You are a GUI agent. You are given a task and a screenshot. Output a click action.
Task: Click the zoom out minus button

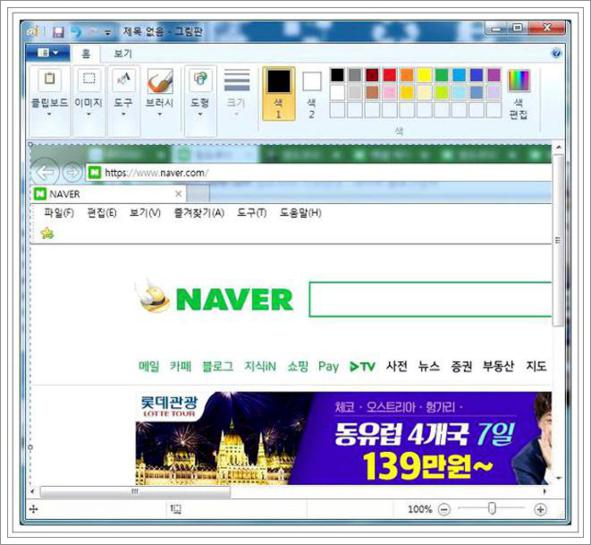(x=444, y=510)
